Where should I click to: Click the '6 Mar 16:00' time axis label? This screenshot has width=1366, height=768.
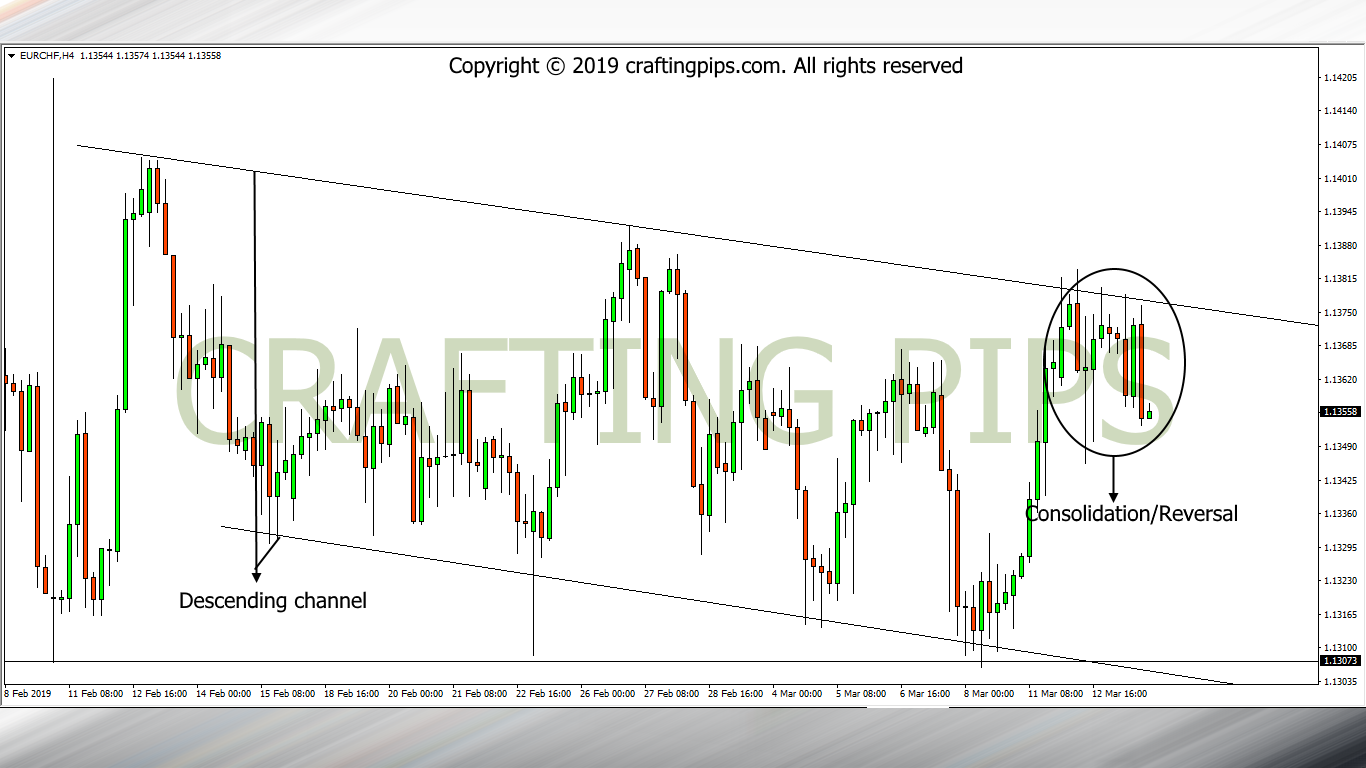pyautogui.click(x=926, y=693)
